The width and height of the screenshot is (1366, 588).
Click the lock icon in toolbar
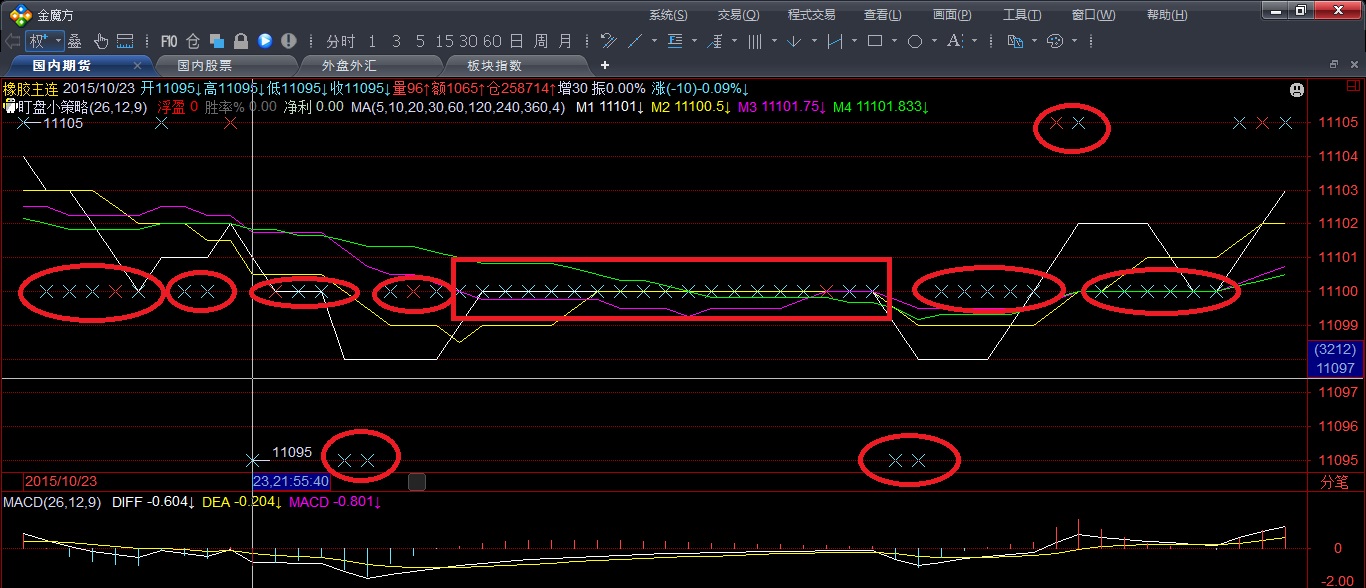pyautogui.click(x=240, y=41)
